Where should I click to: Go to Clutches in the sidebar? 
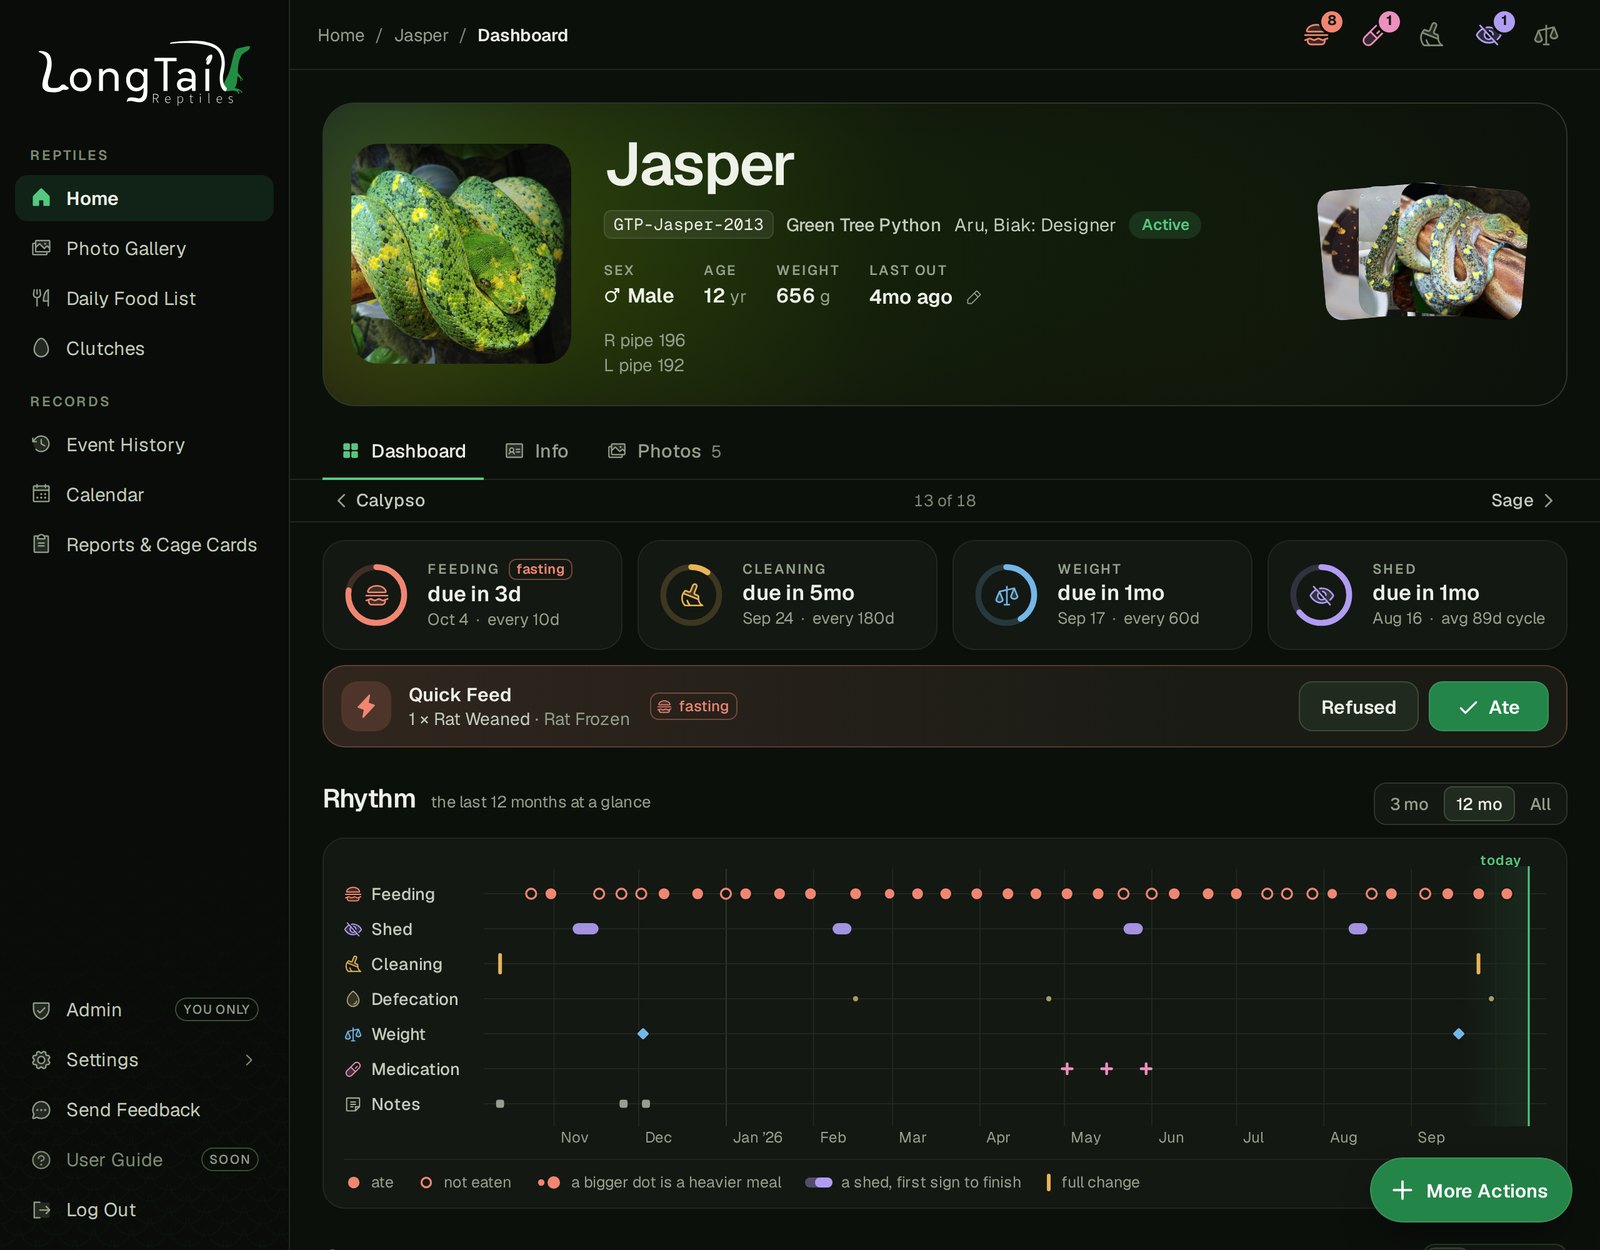(x=144, y=348)
